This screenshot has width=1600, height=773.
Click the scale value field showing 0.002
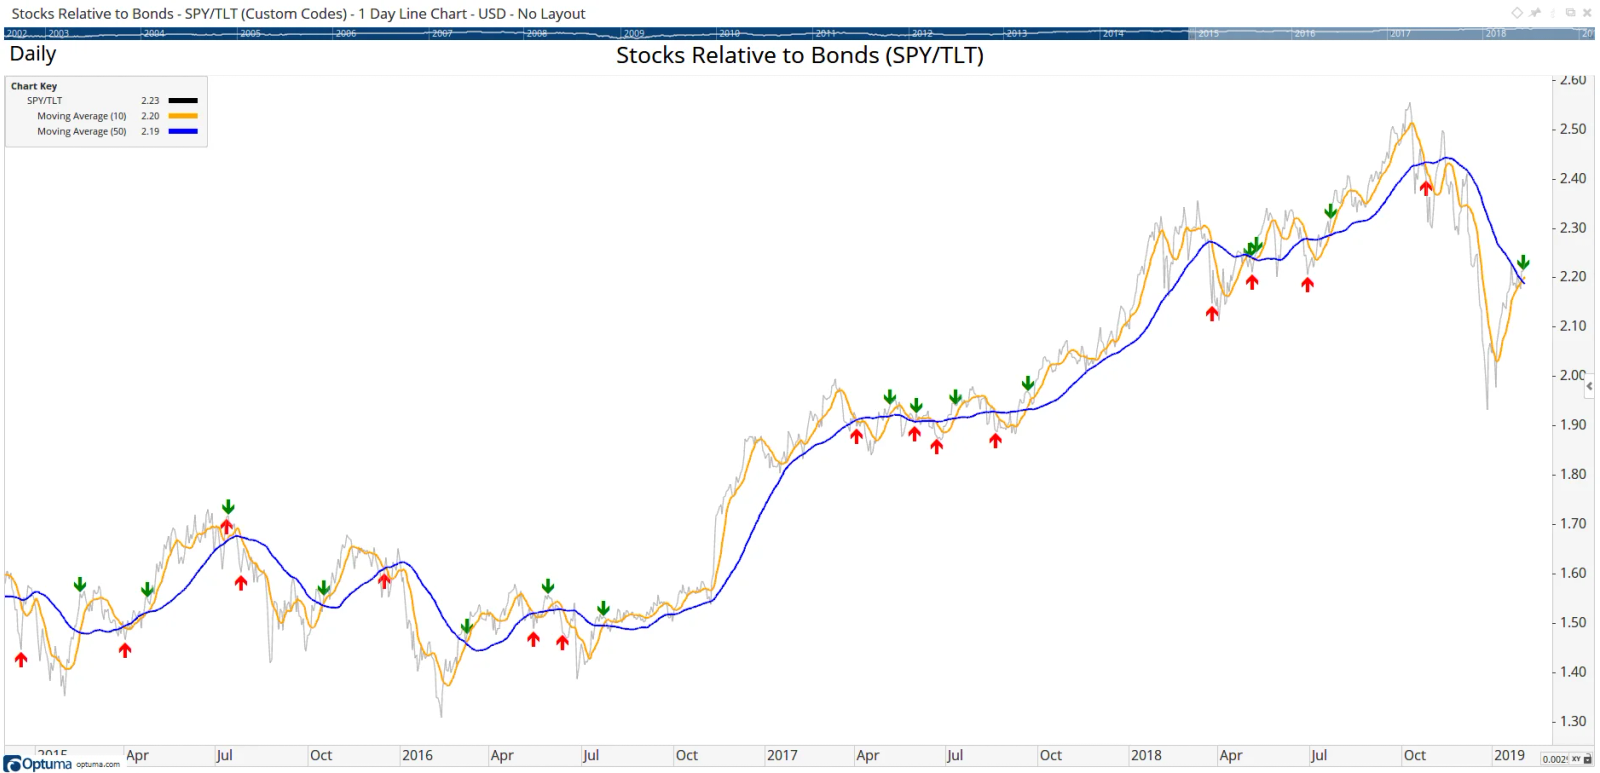[1555, 759]
